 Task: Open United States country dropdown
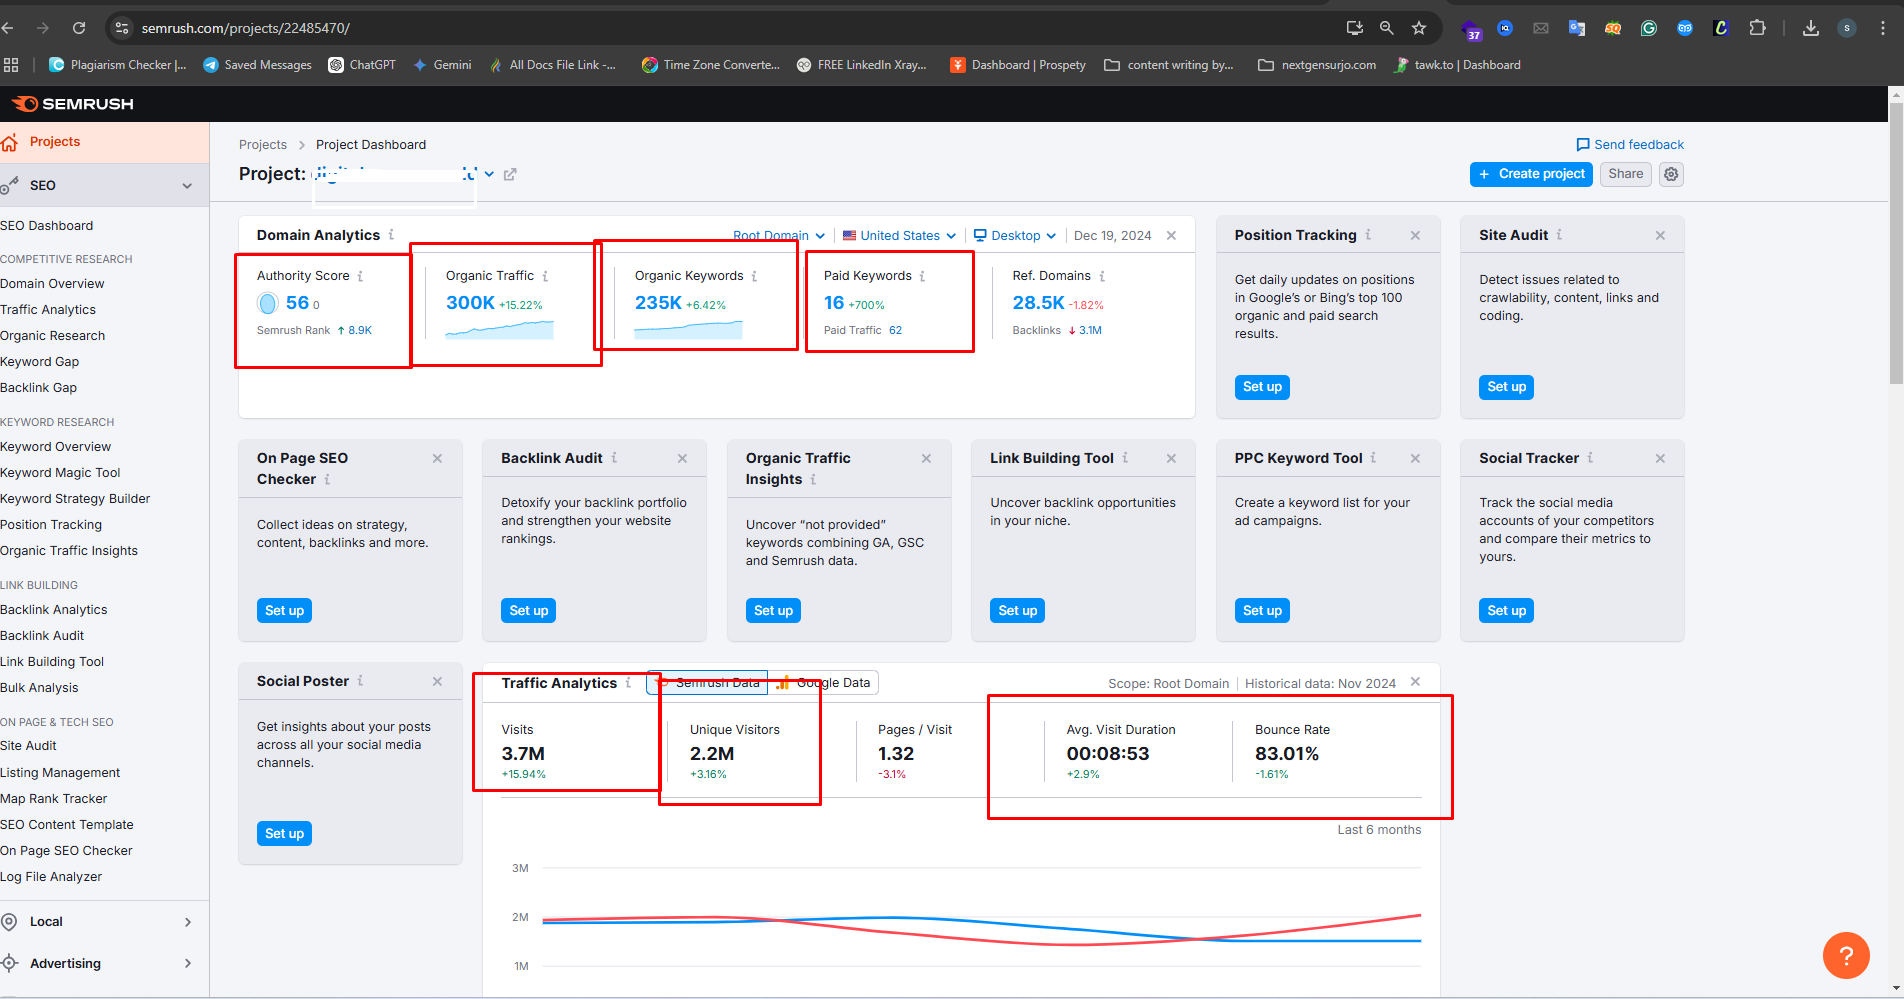[x=899, y=236]
